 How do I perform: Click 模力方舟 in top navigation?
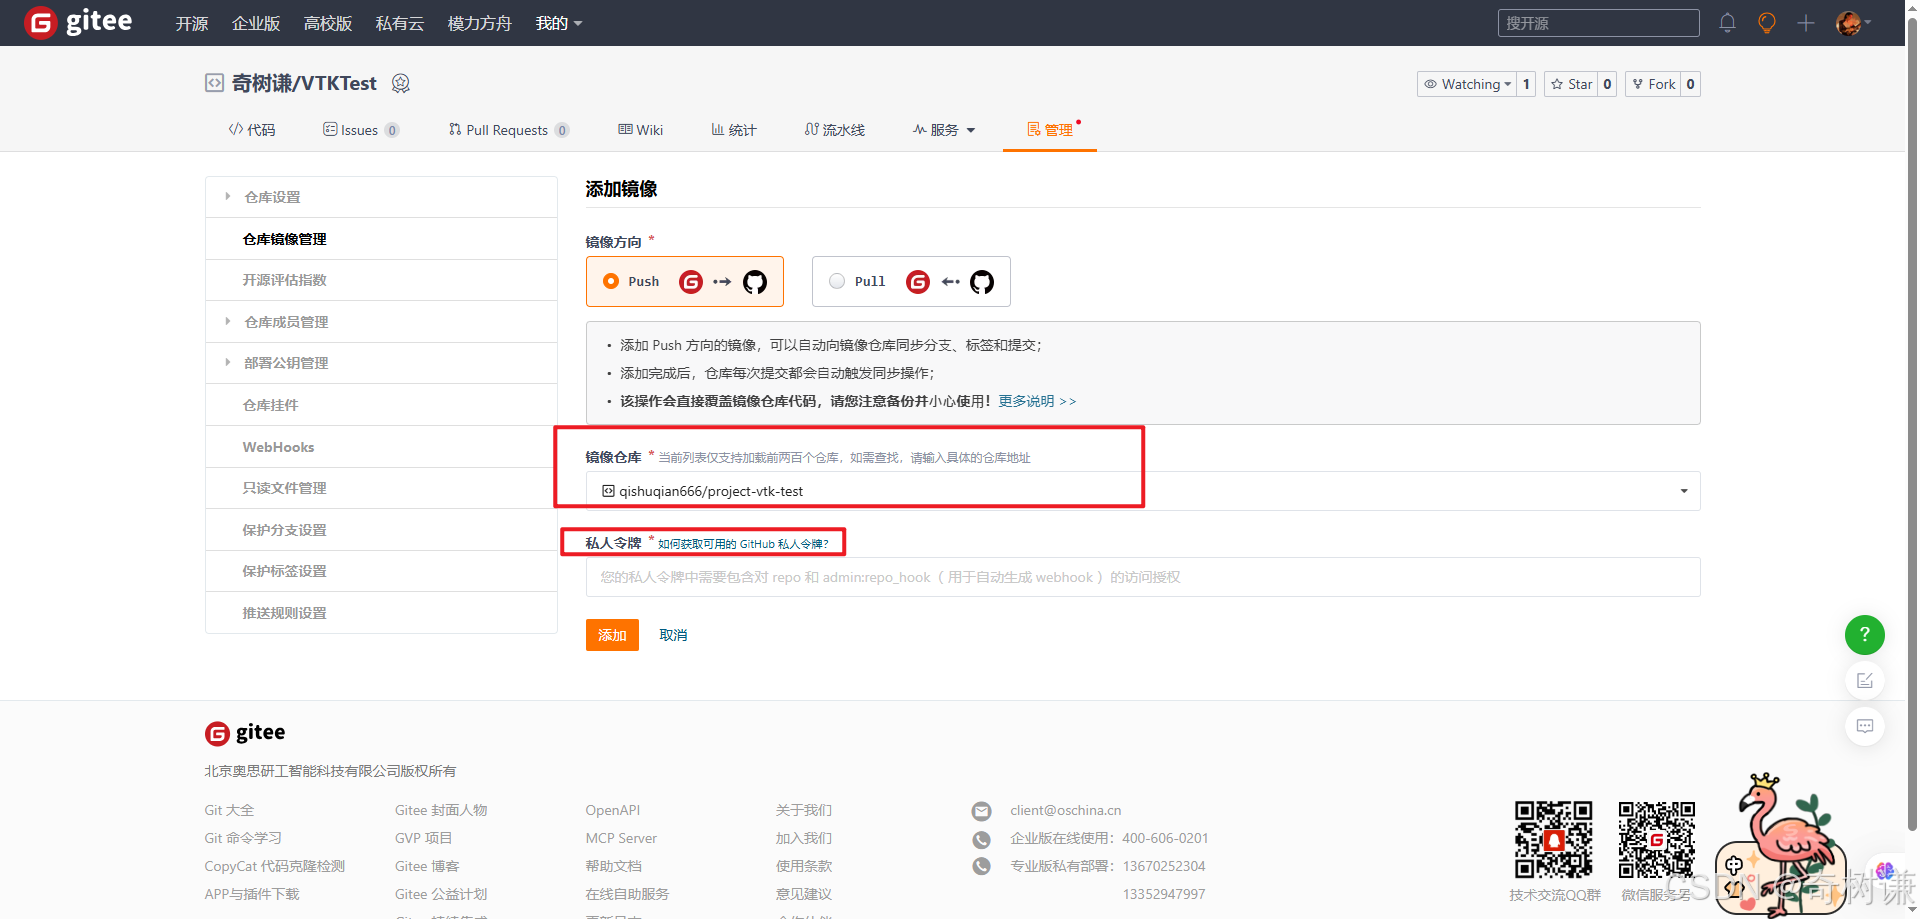click(x=480, y=23)
